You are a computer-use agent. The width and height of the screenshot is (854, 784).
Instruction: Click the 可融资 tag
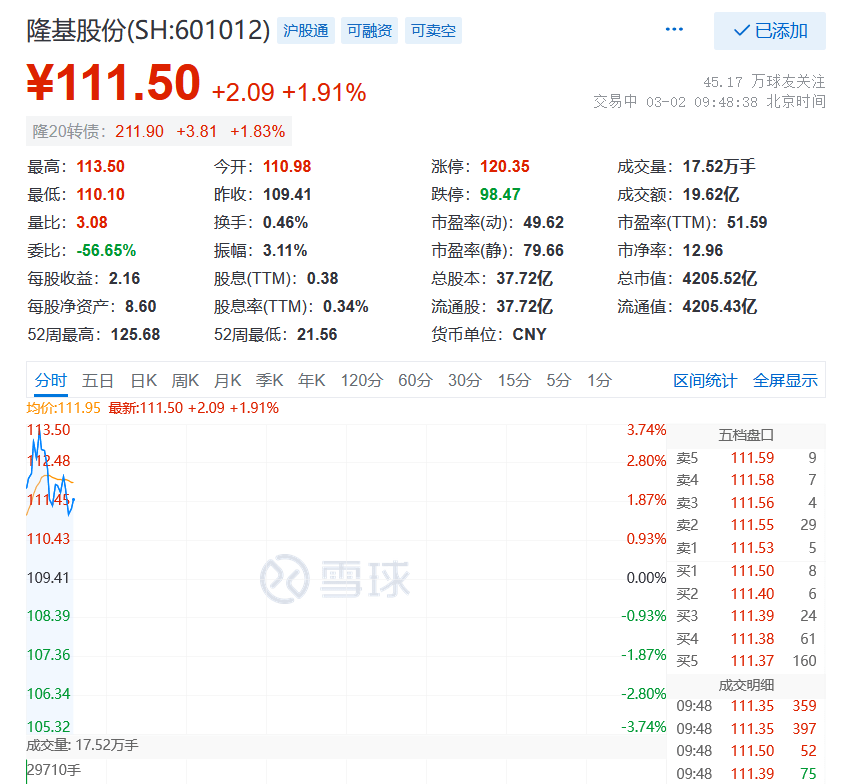click(x=369, y=31)
